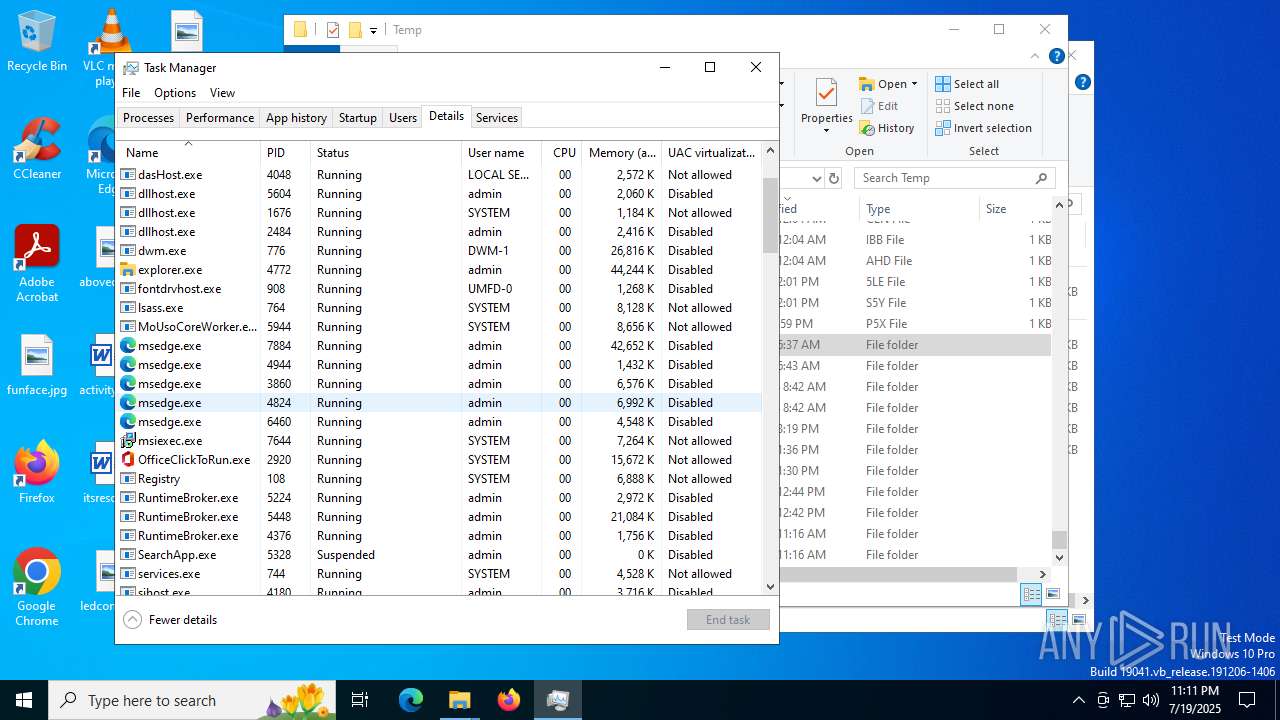Select funface.jpg on the desktop
The height and width of the screenshot is (720, 1280).
pos(37,366)
